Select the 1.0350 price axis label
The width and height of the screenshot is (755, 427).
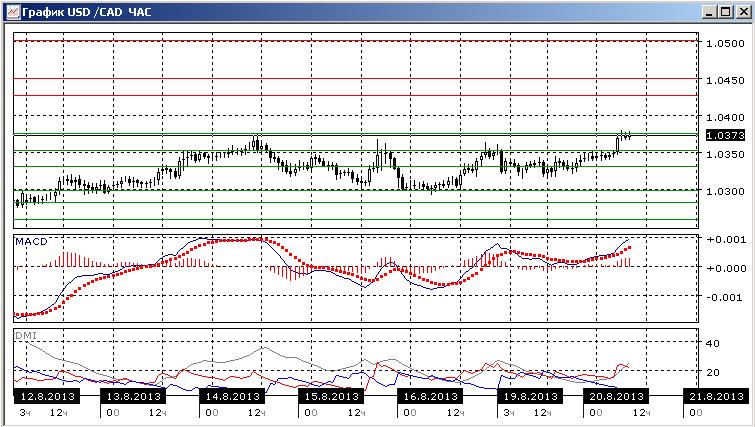point(725,155)
